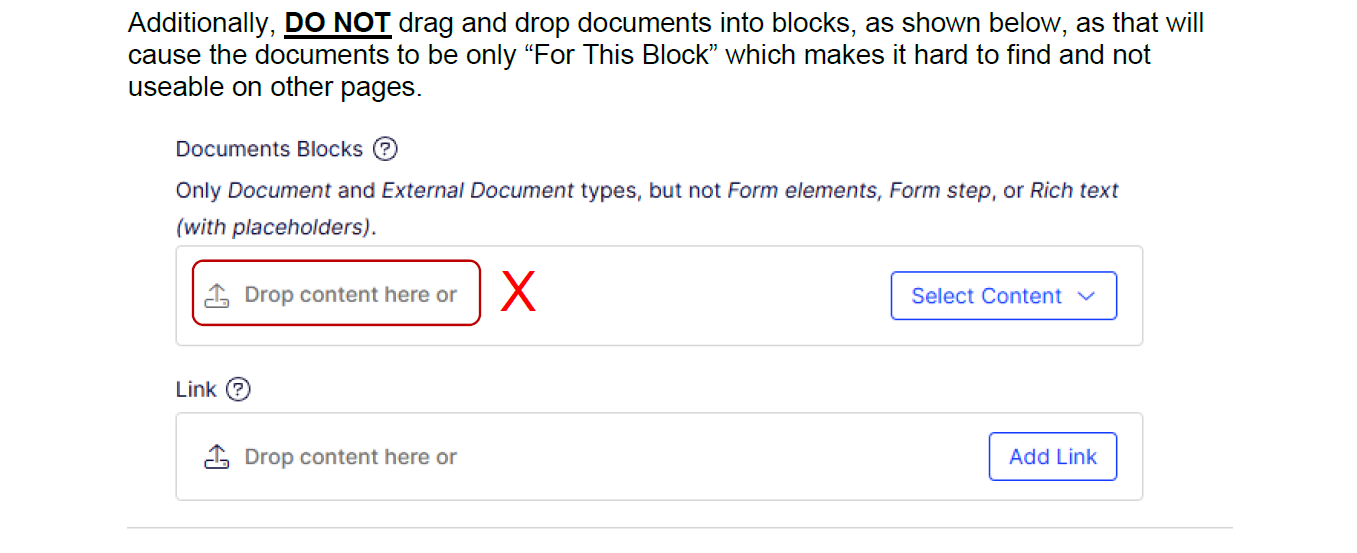Click the italic "Rich text" words
This screenshot has height=553, width=1357.
click(1074, 190)
